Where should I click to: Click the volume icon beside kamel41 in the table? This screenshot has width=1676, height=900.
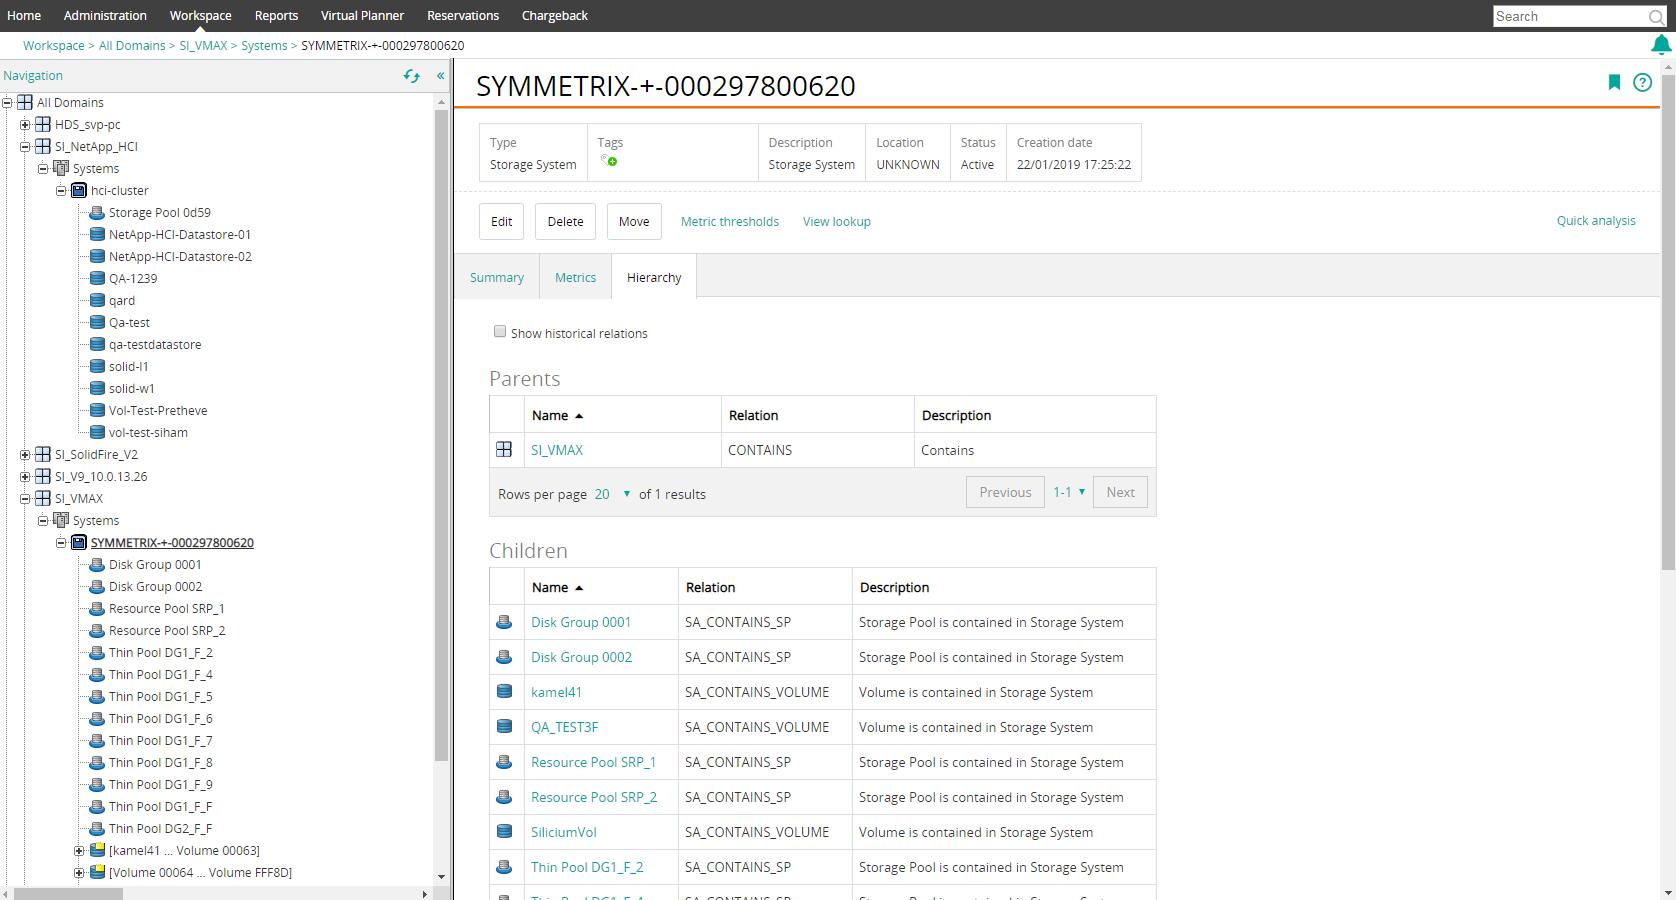pos(504,692)
